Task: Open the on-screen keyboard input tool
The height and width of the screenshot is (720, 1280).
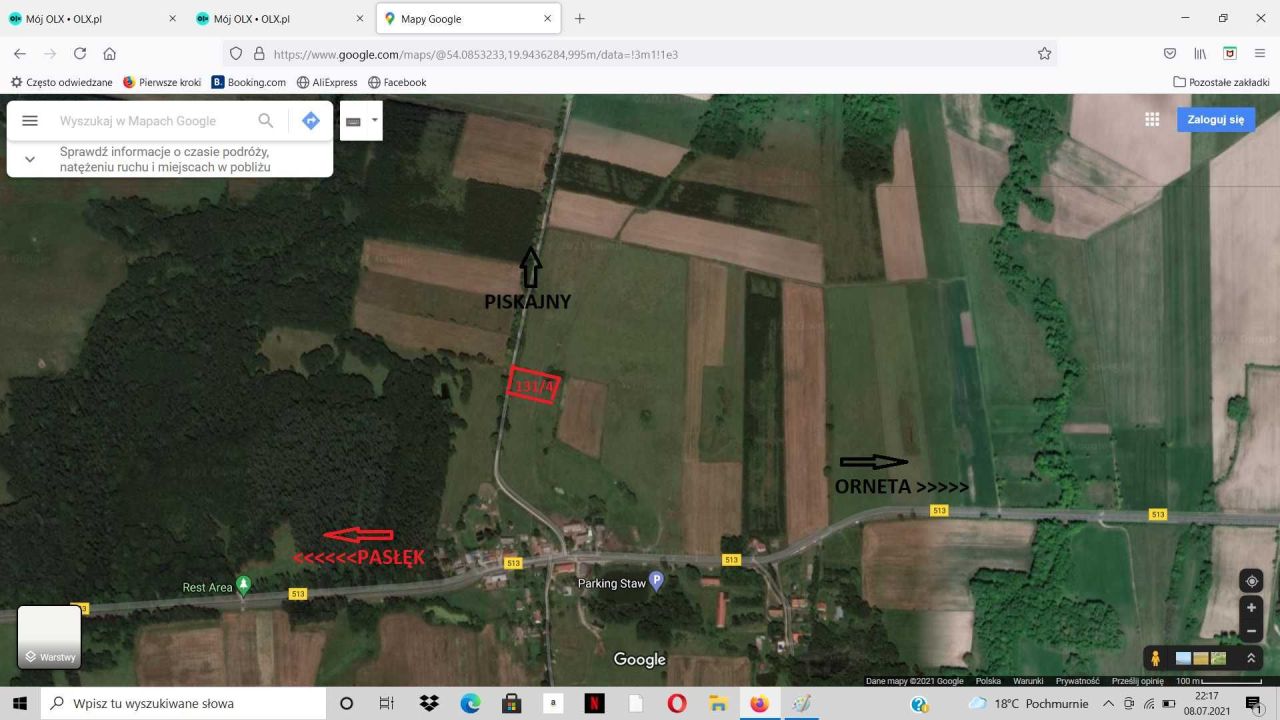Action: coord(353,121)
